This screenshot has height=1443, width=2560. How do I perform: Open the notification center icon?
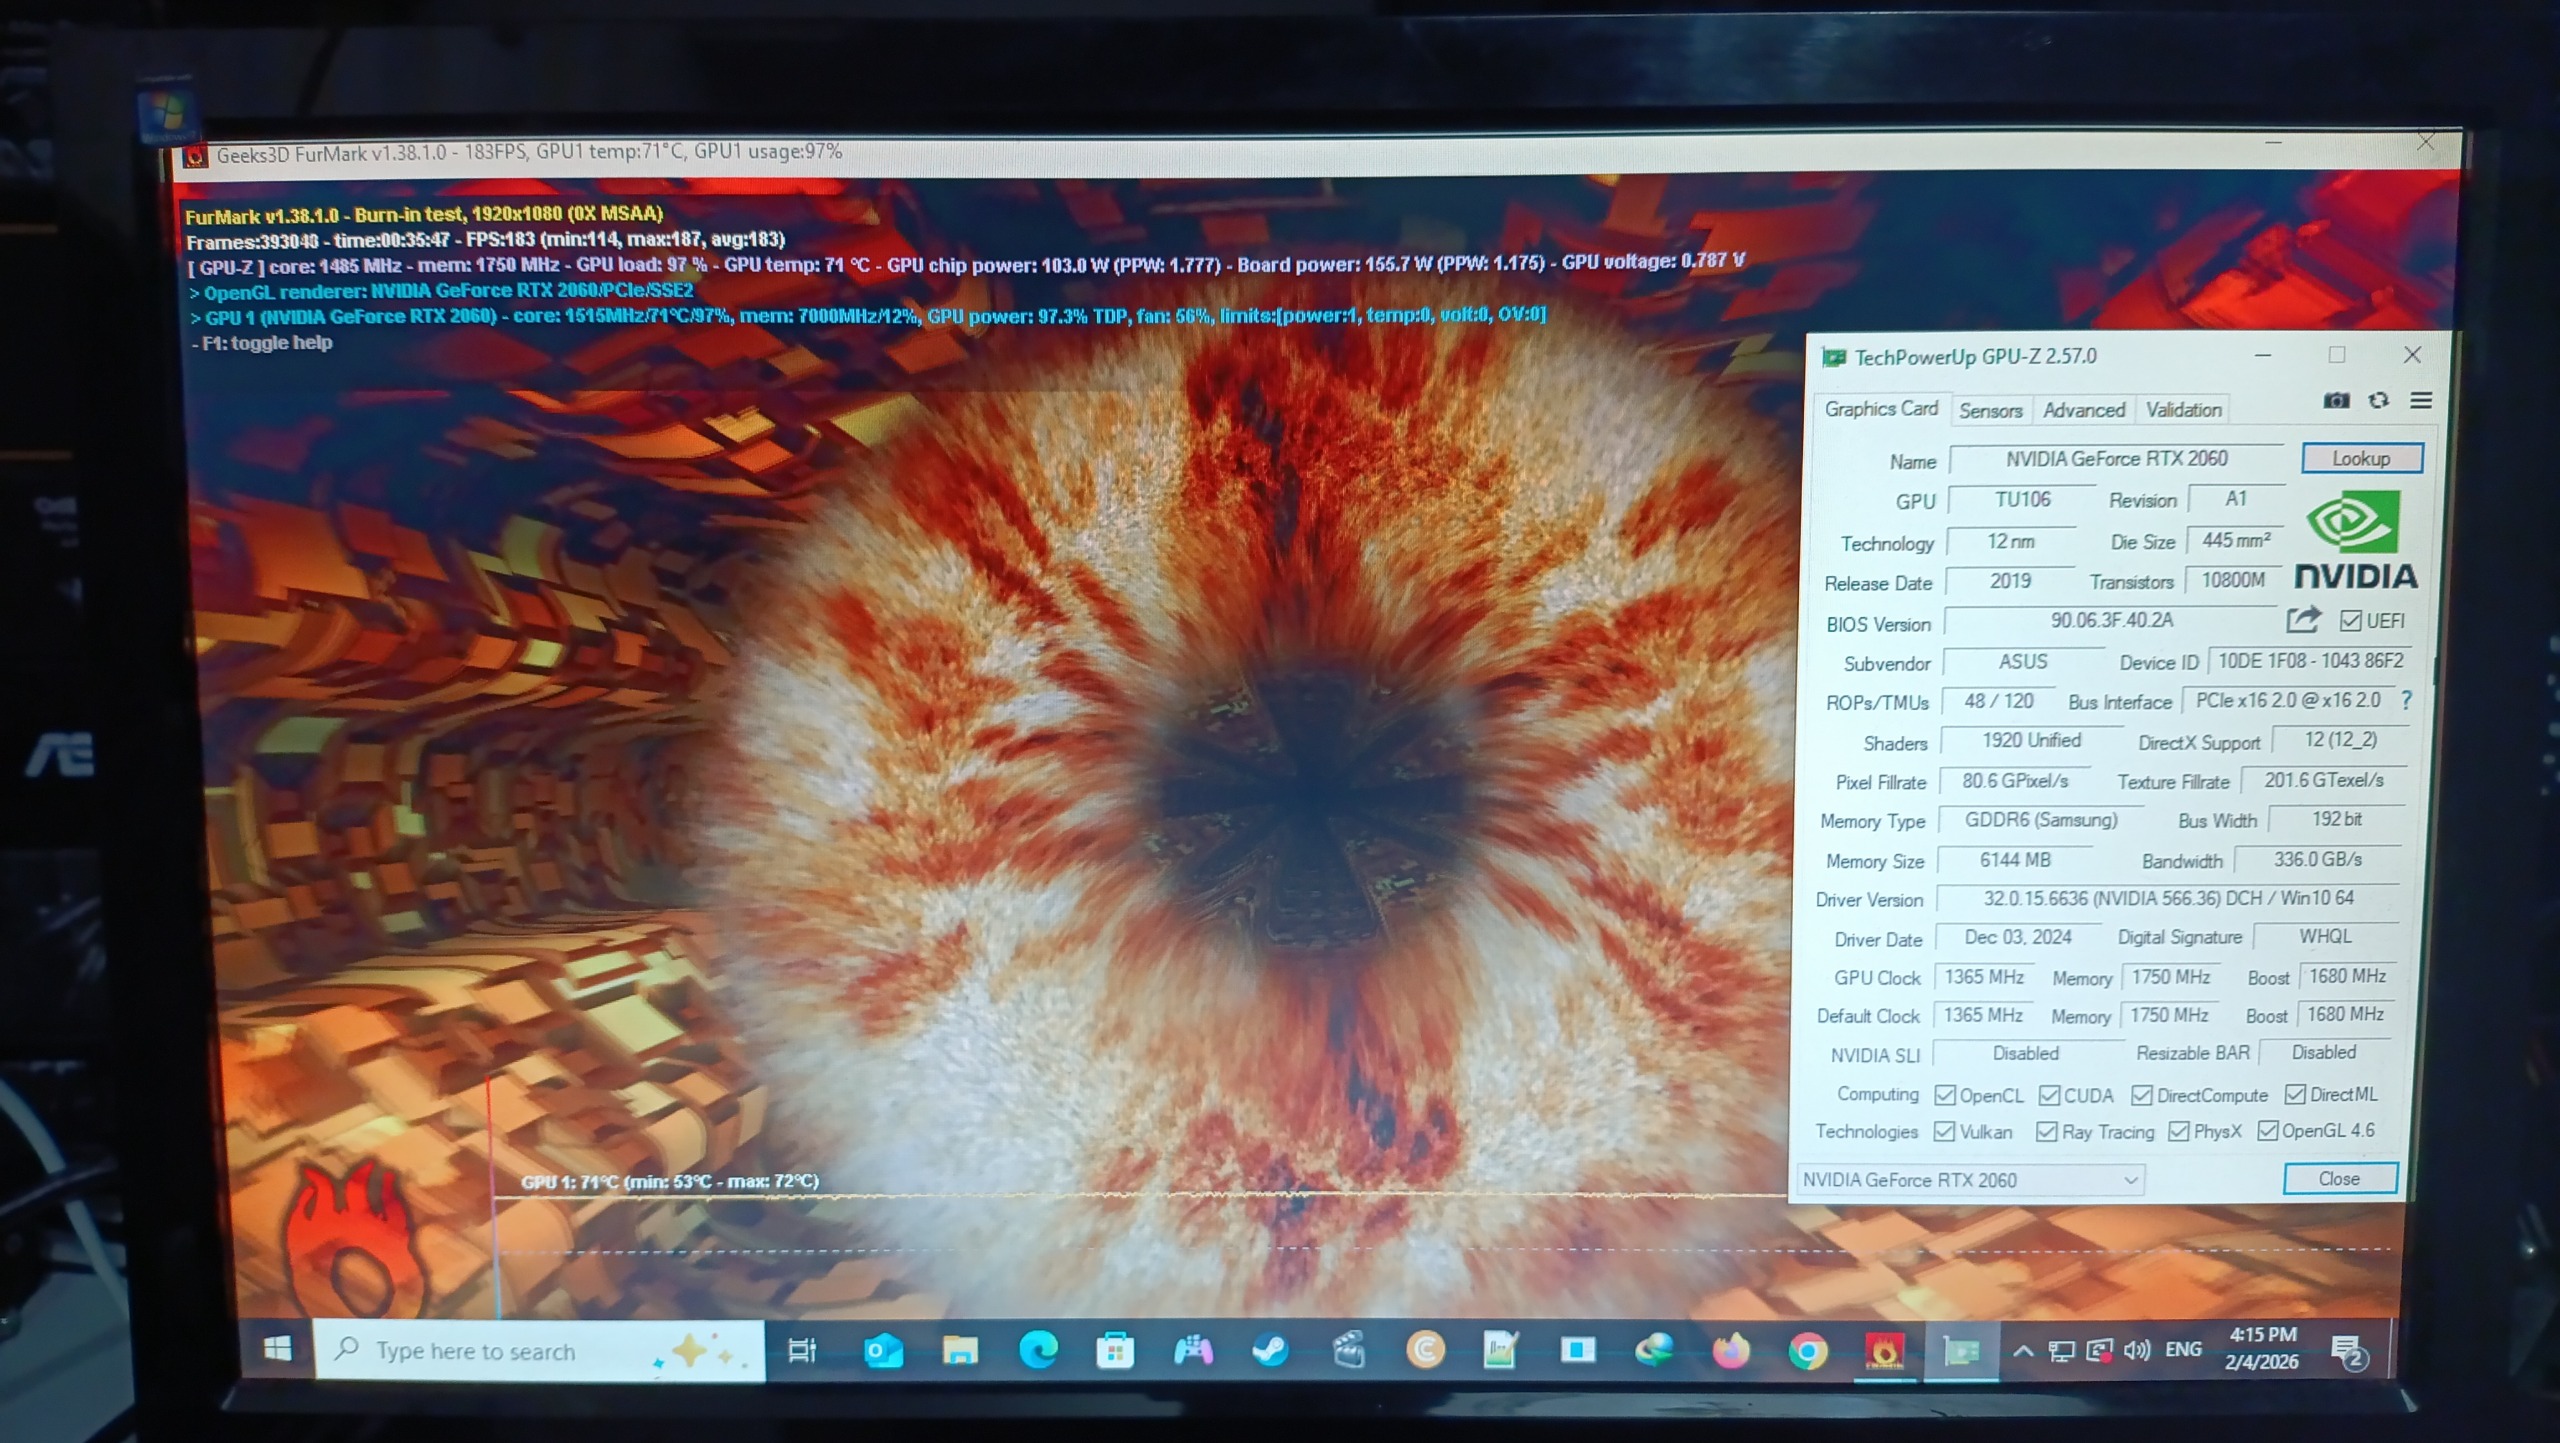coord(2348,1353)
